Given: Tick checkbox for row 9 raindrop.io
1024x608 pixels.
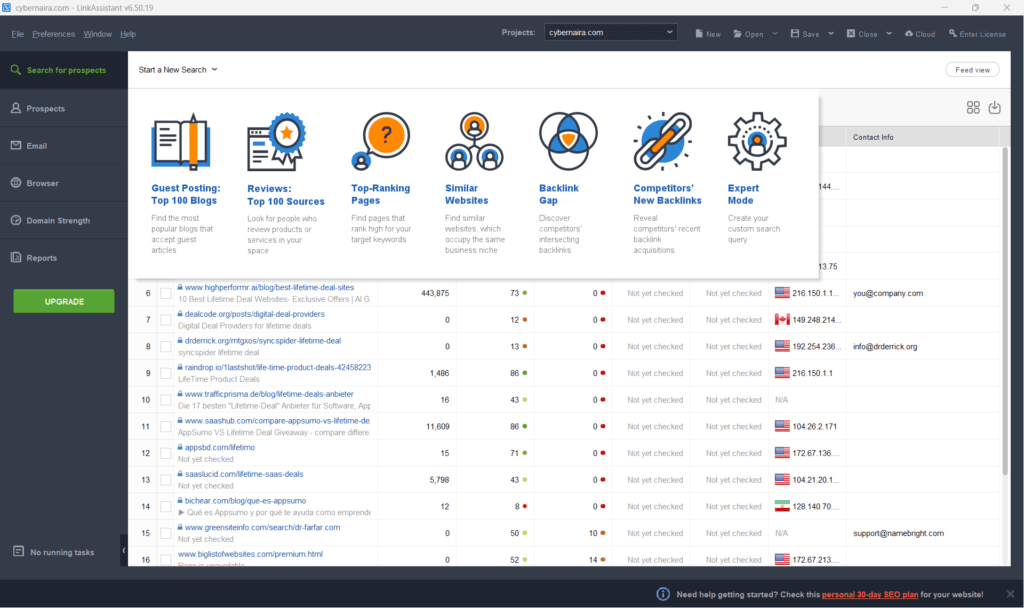Looking at the screenshot, I should pyautogui.click(x=166, y=374).
